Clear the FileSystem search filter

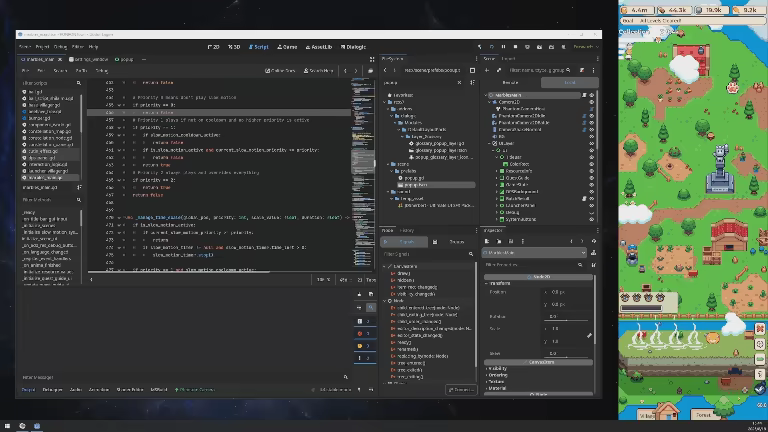pyautogui.click(x=459, y=83)
